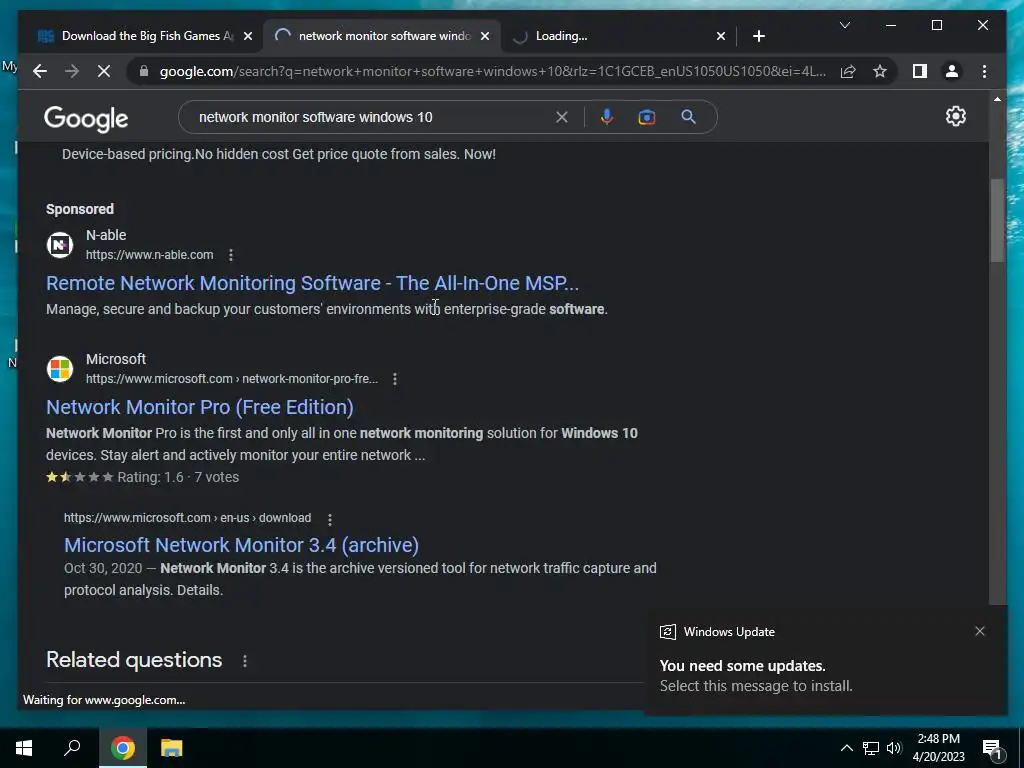Open Remote Network Monitoring Software link
This screenshot has width=1024, height=768.
pos(312,283)
